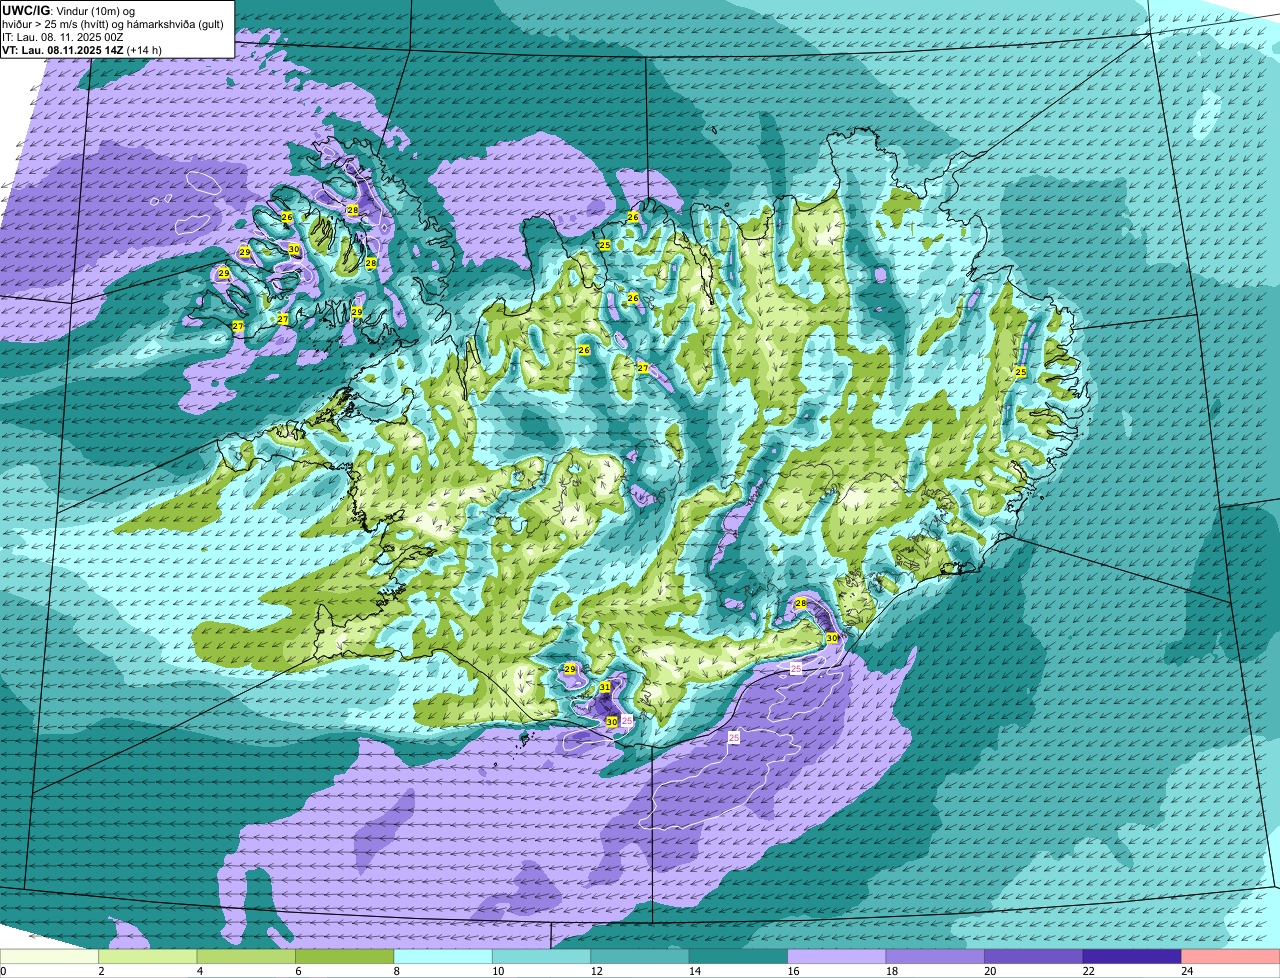Image resolution: width=1280 pixels, height=978 pixels.
Task: Click the pale 0–2 m/s legend swatch
Action: tap(49, 956)
